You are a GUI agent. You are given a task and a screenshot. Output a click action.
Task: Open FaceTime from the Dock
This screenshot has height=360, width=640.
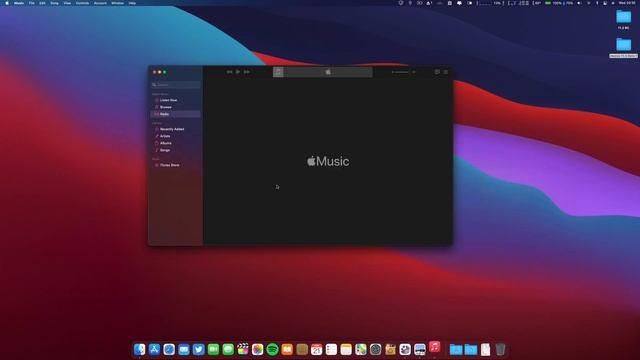pos(213,349)
